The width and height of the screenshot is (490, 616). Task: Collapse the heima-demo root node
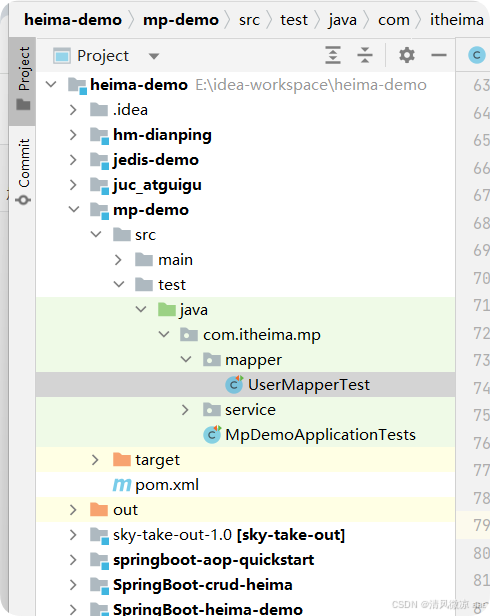(x=51, y=84)
